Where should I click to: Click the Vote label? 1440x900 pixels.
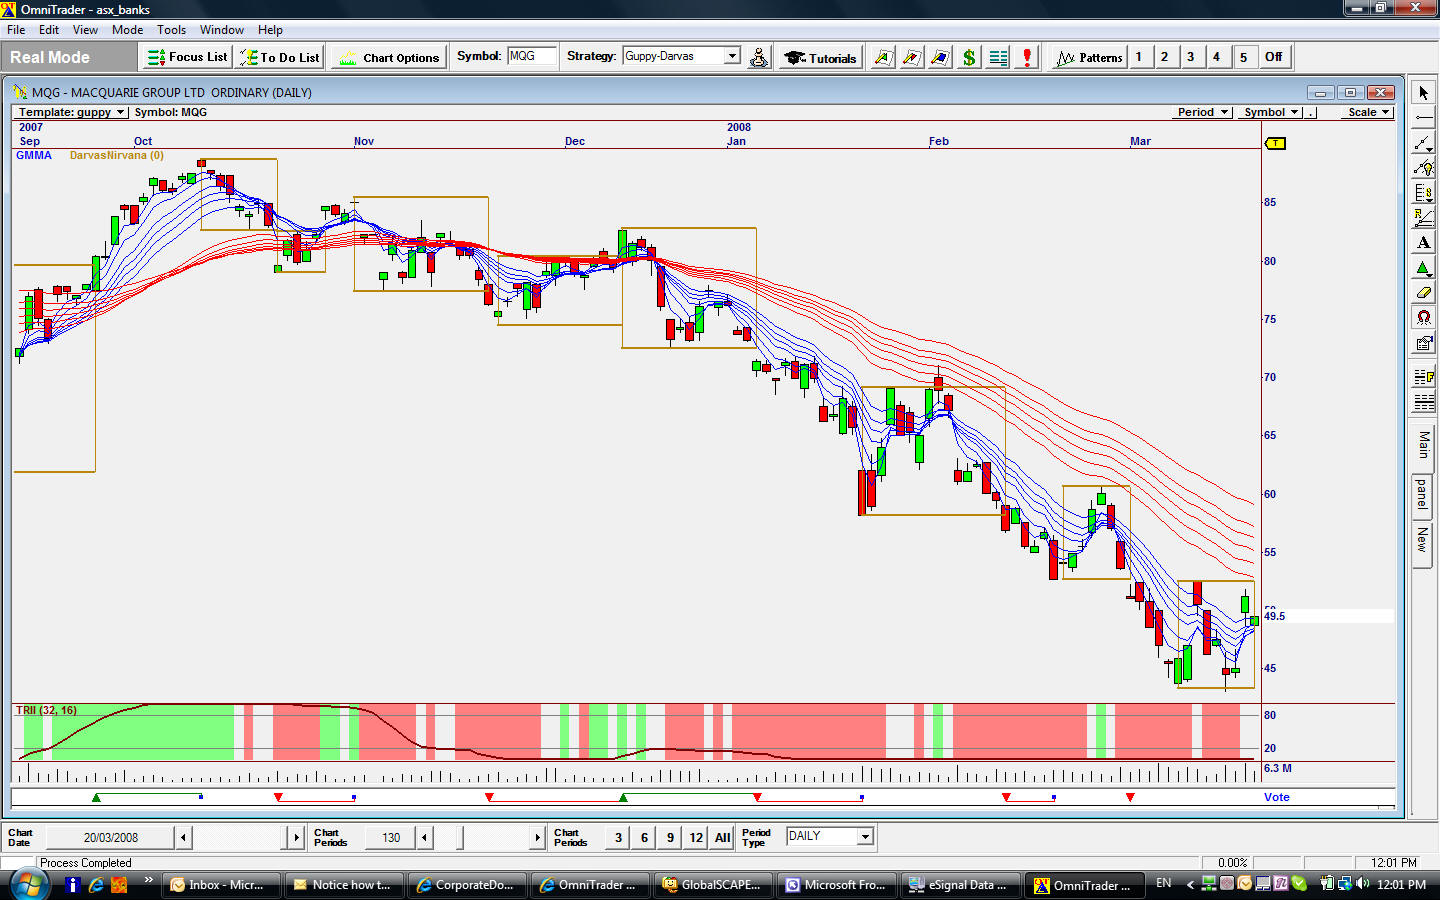click(x=1276, y=797)
